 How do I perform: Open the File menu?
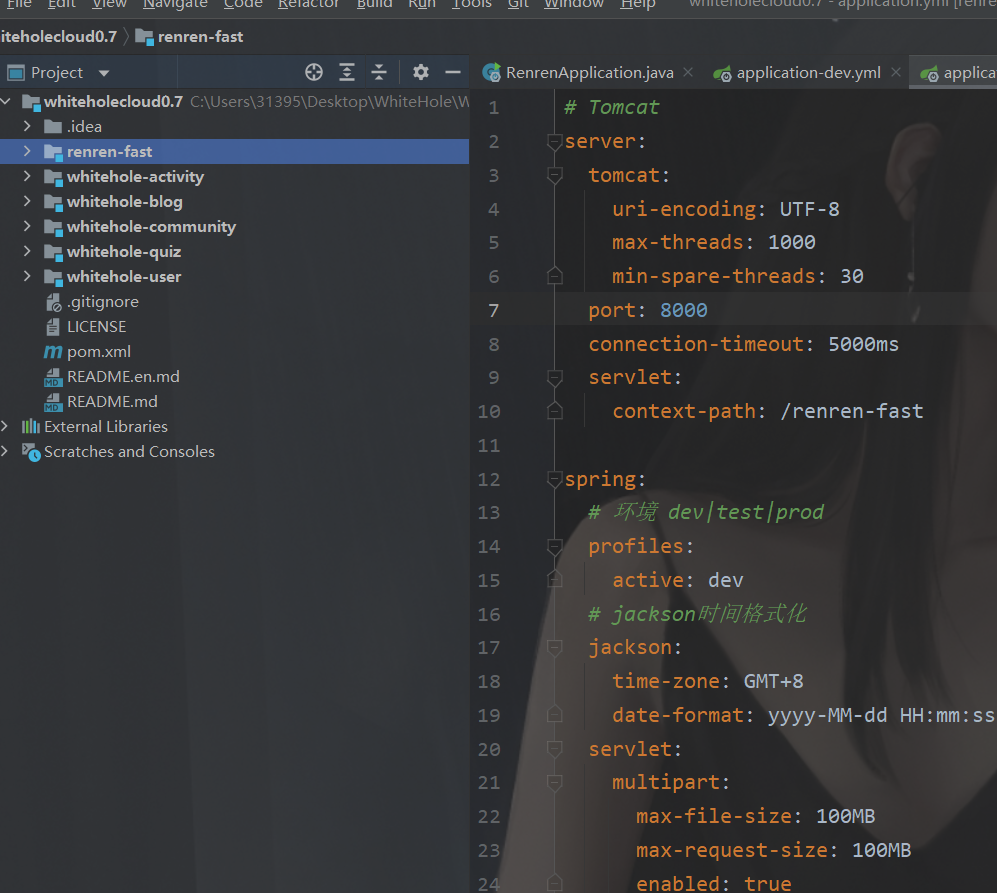pos(19,4)
